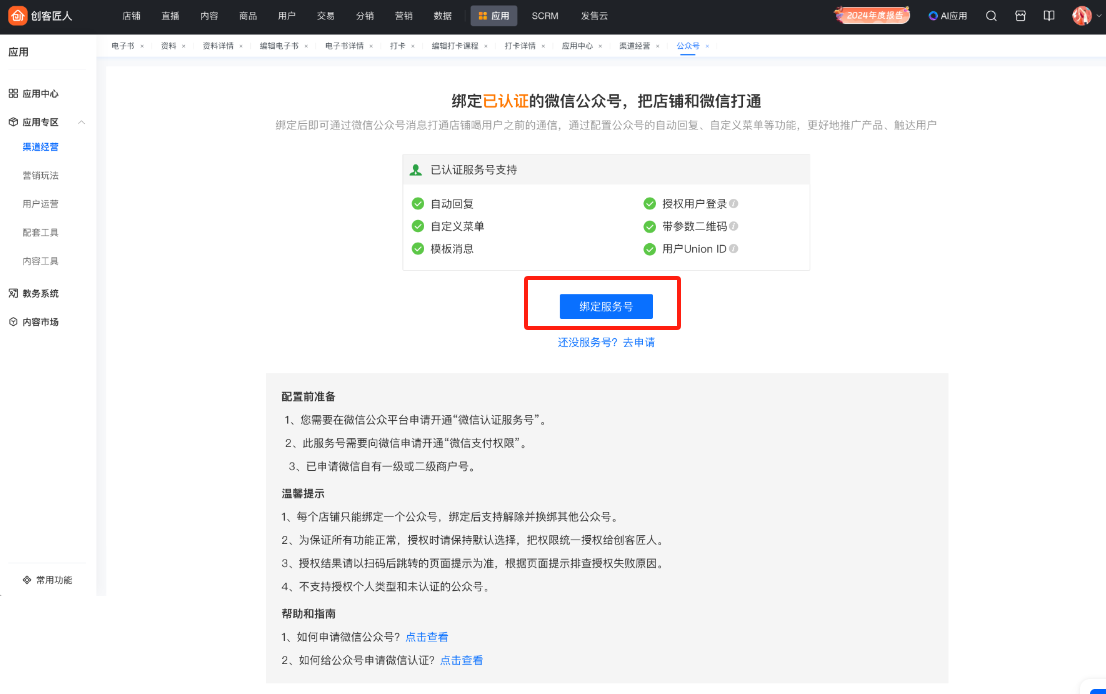Open the help book icon in header
This screenshot has width=1106, height=694.
point(1049,16)
